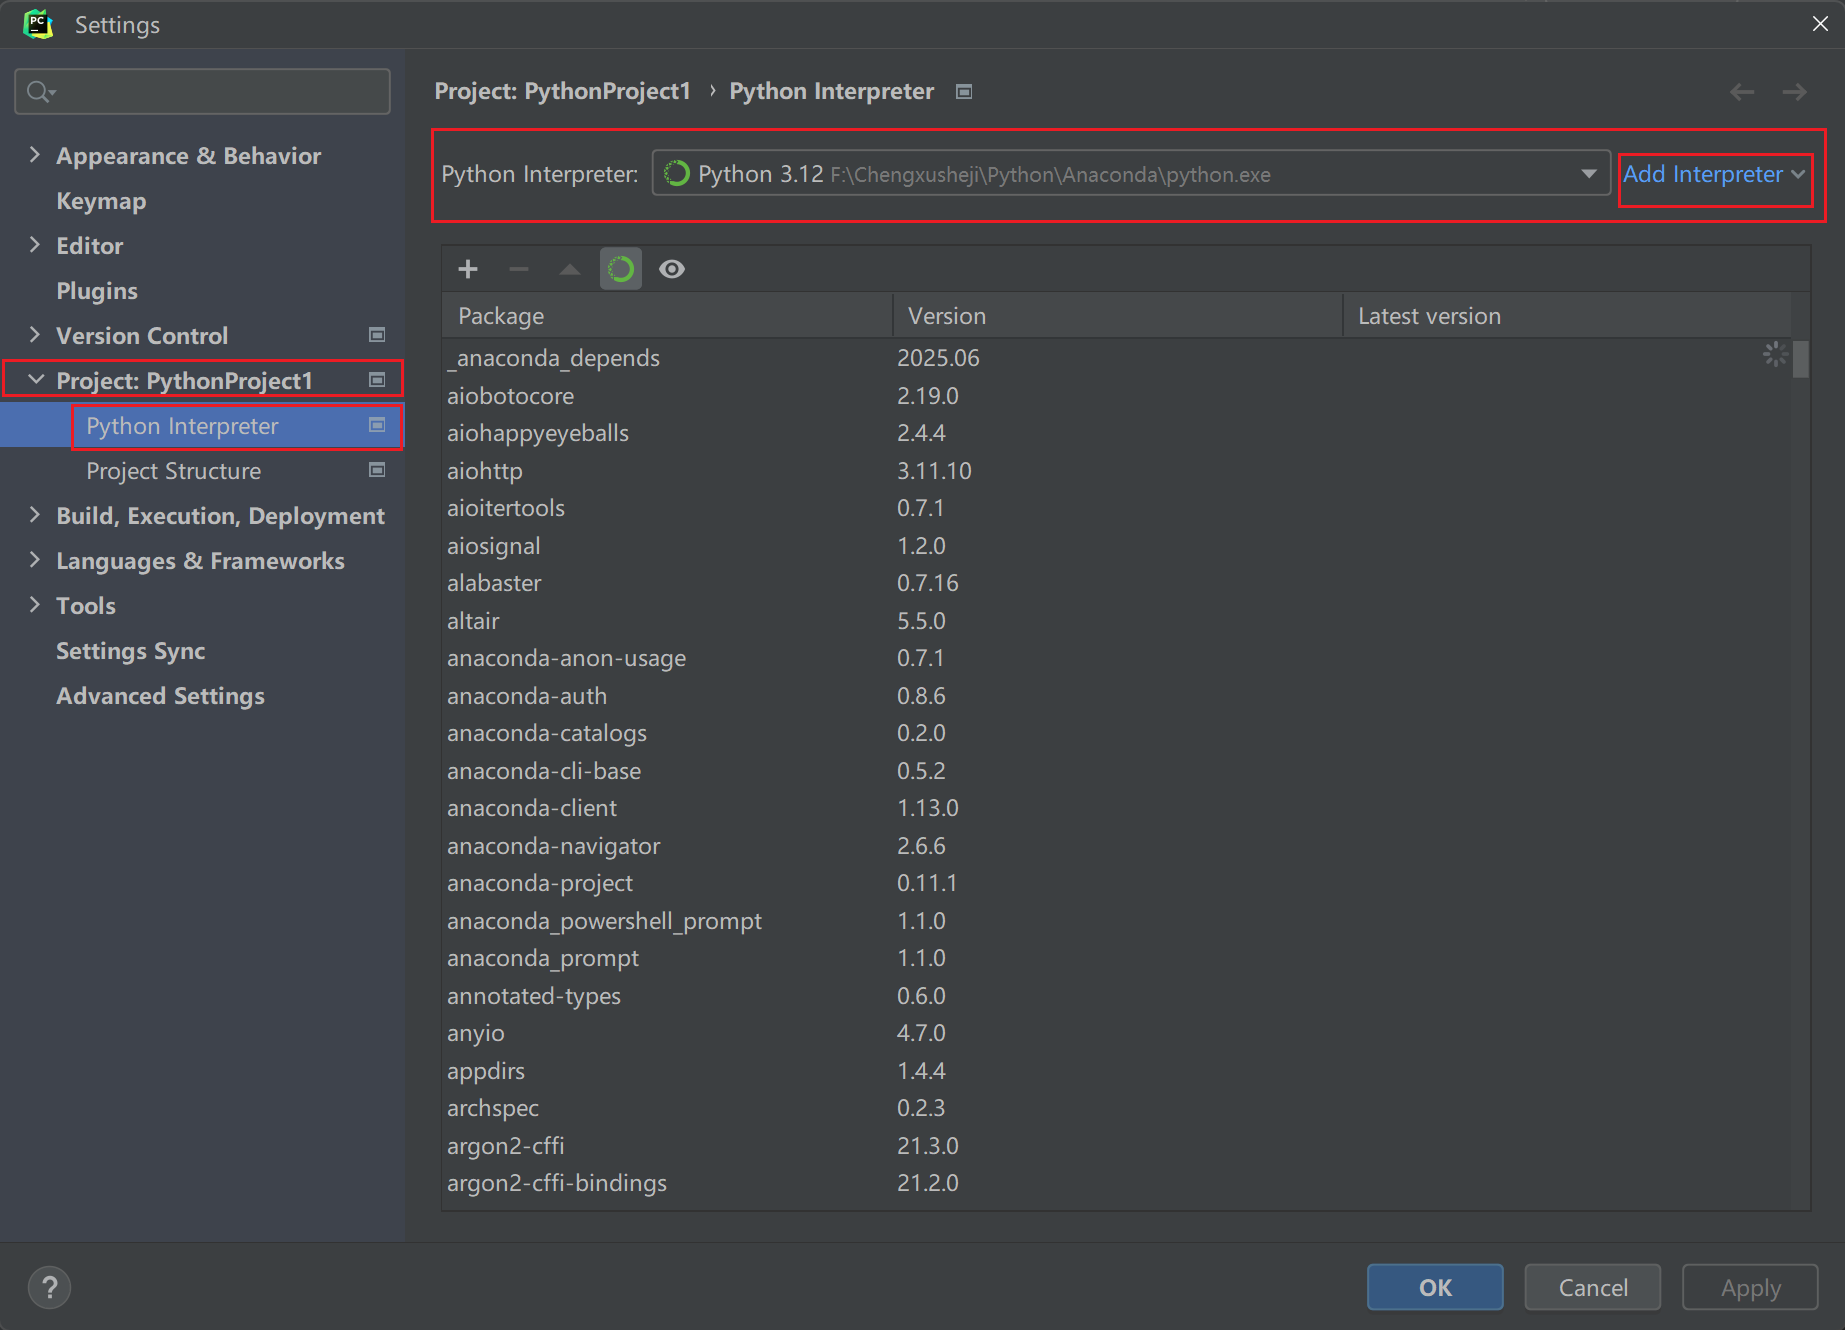Expand Appearance & Behavior section
Viewport: 1845px width, 1330px height.
[35, 155]
